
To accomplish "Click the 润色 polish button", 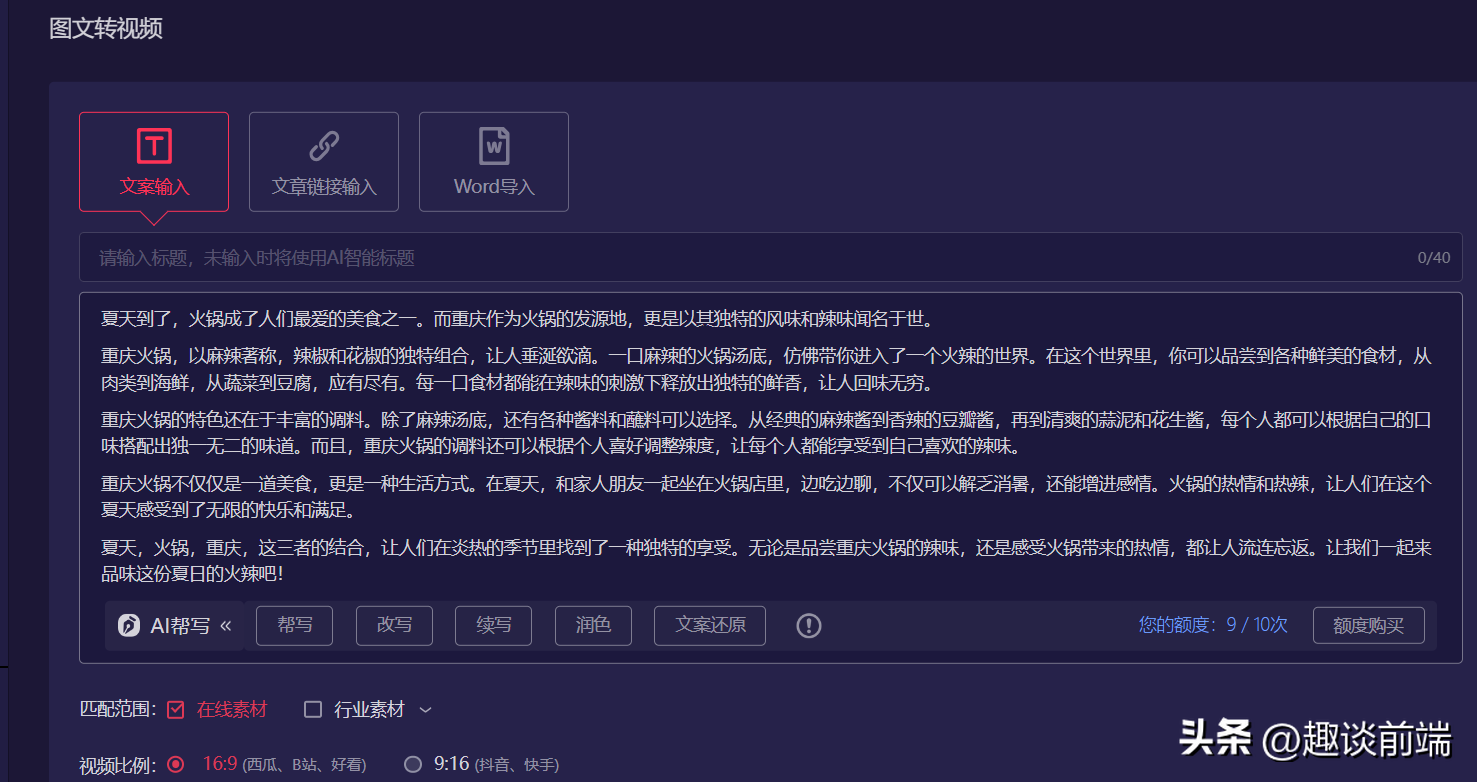I will [x=593, y=626].
